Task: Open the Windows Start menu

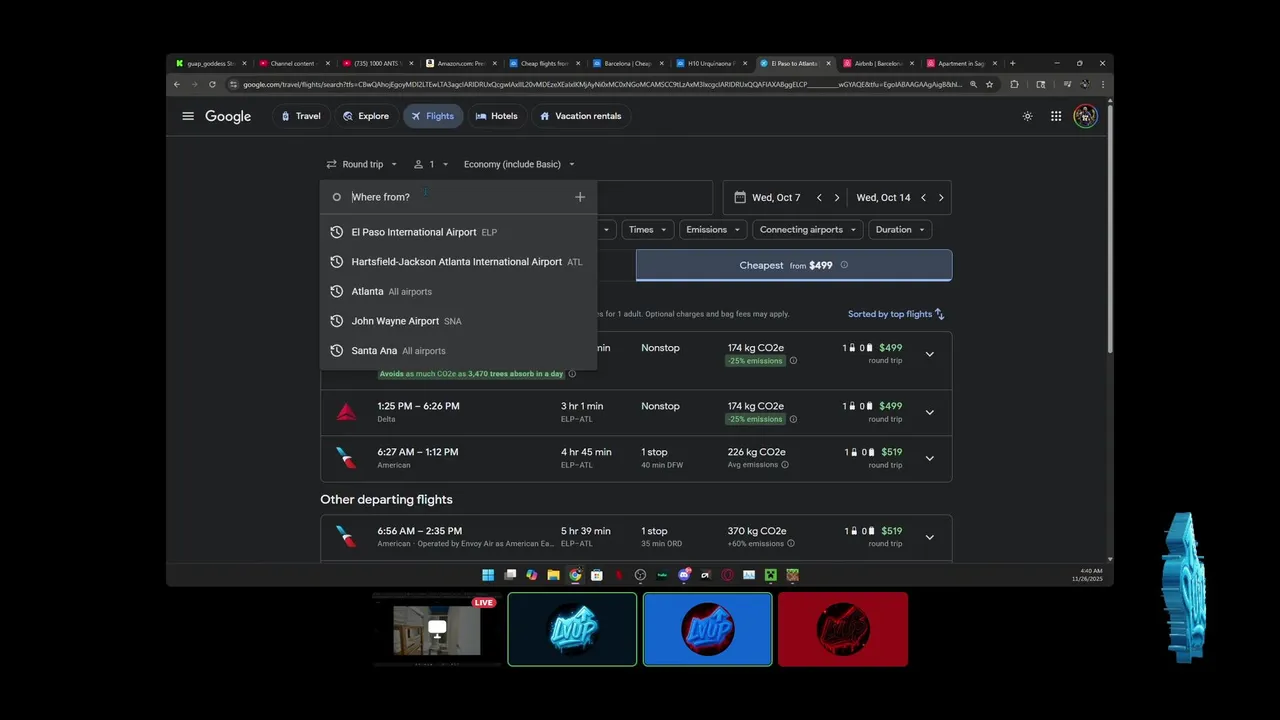Action: pyautogui.click(x=488, y=575)
